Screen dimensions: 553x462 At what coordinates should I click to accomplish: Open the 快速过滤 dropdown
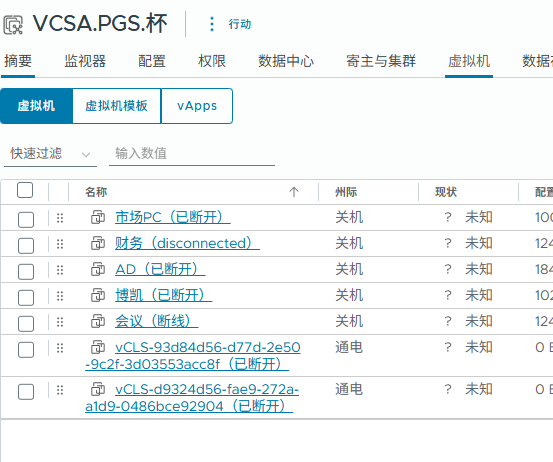50,154
